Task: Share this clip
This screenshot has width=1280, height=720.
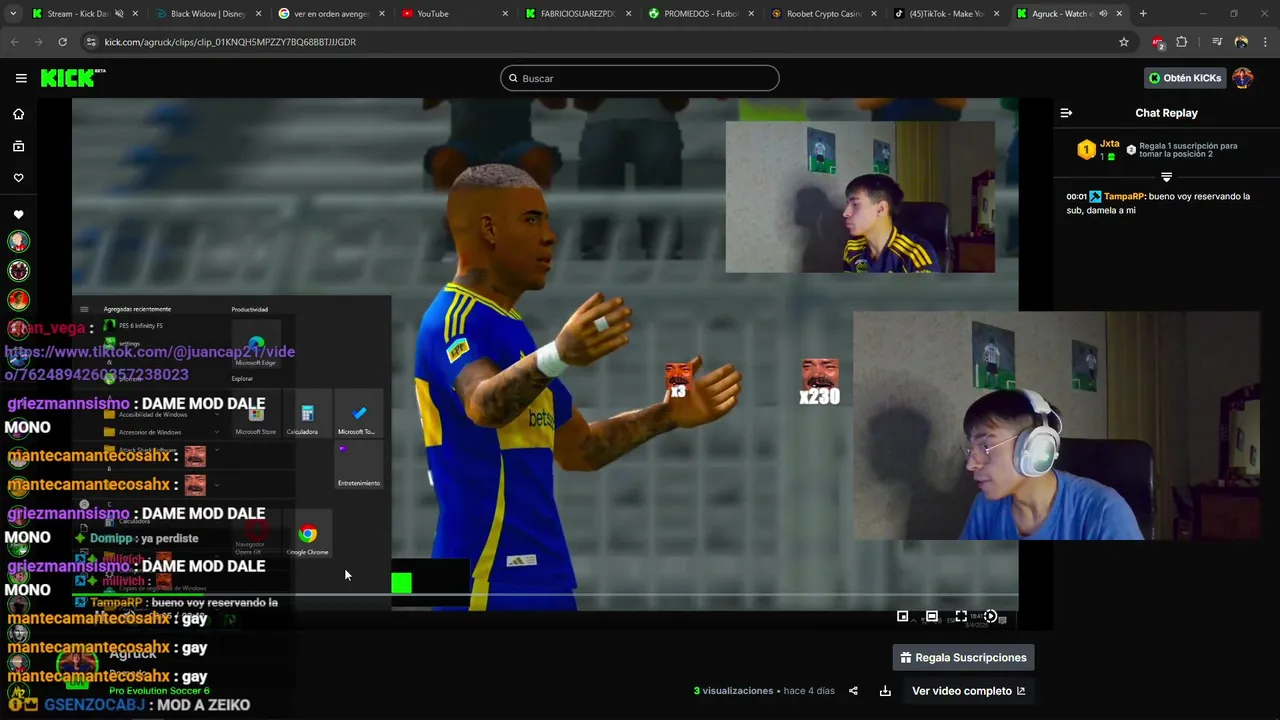Action: pos(853,691)
